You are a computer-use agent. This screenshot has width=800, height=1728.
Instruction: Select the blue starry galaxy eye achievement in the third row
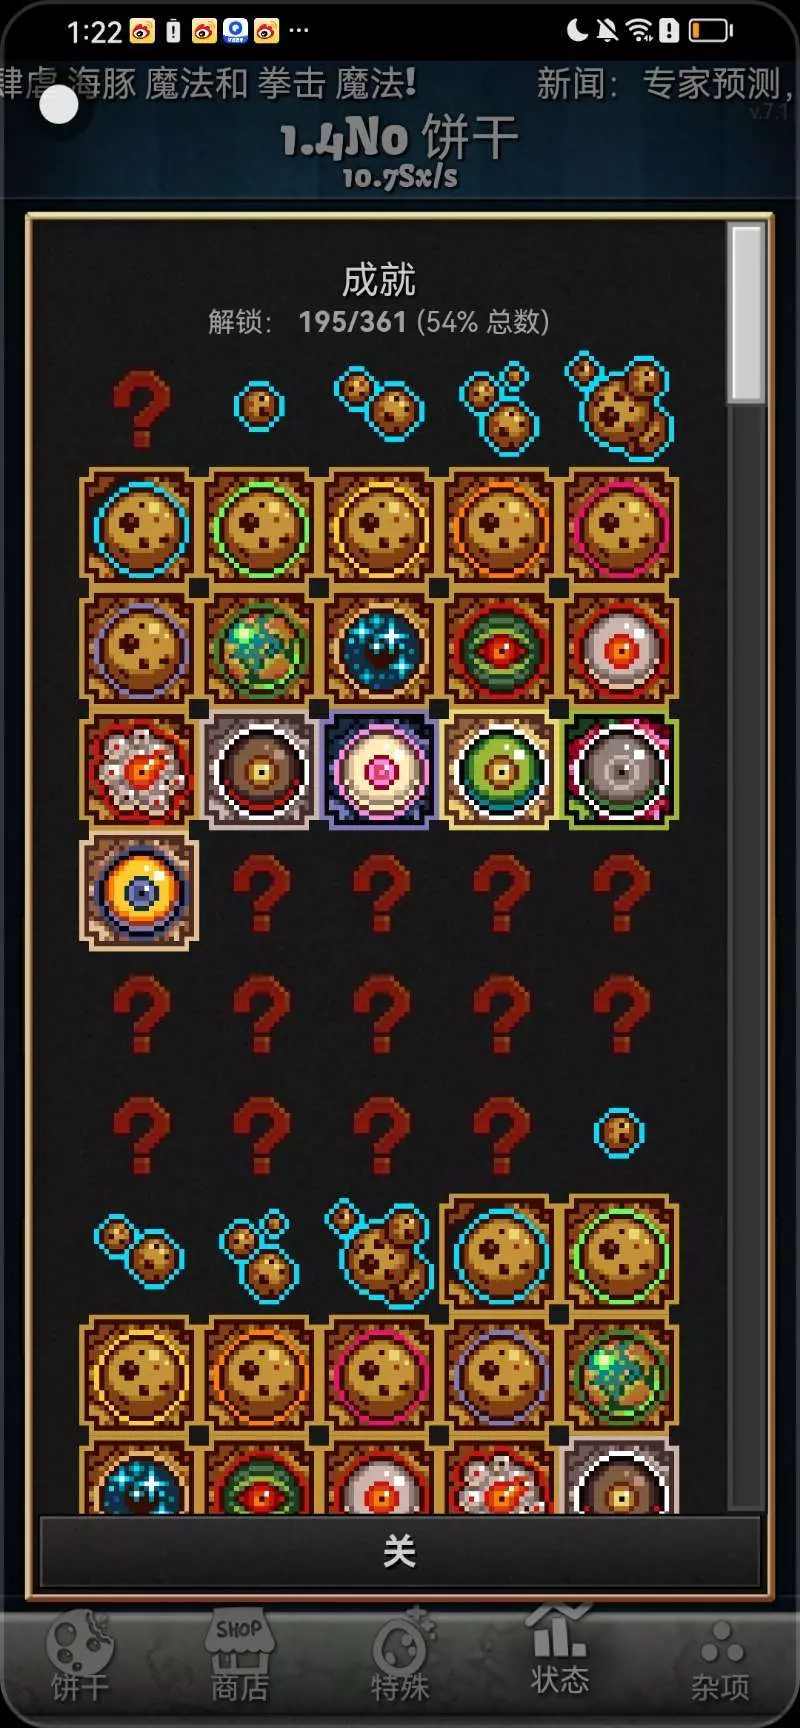coord(379,649)
